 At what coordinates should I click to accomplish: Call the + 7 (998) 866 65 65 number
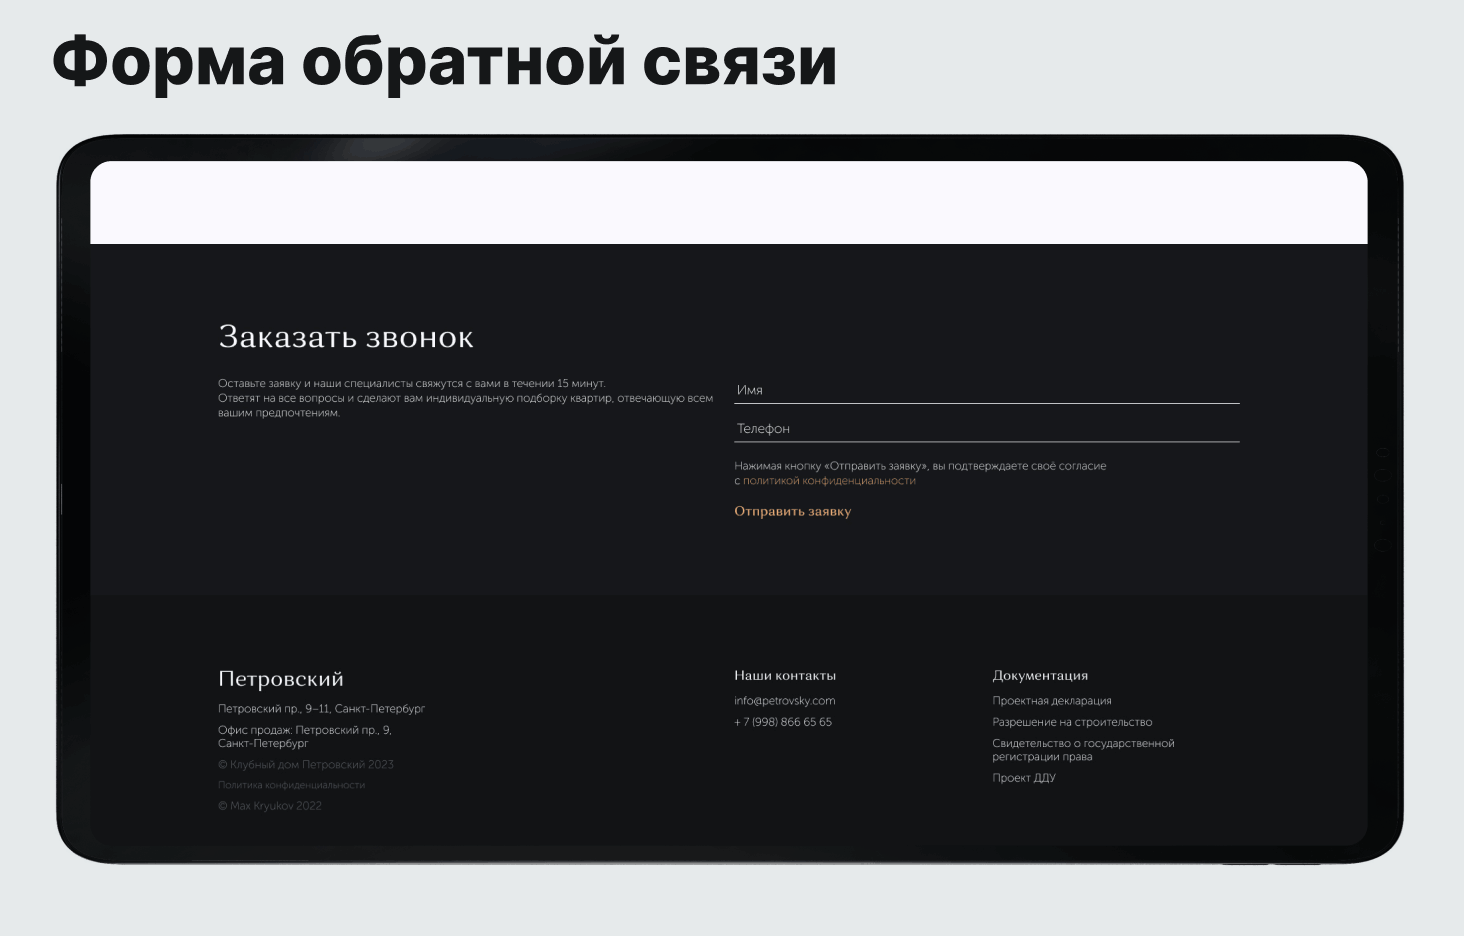pos(782,722)
